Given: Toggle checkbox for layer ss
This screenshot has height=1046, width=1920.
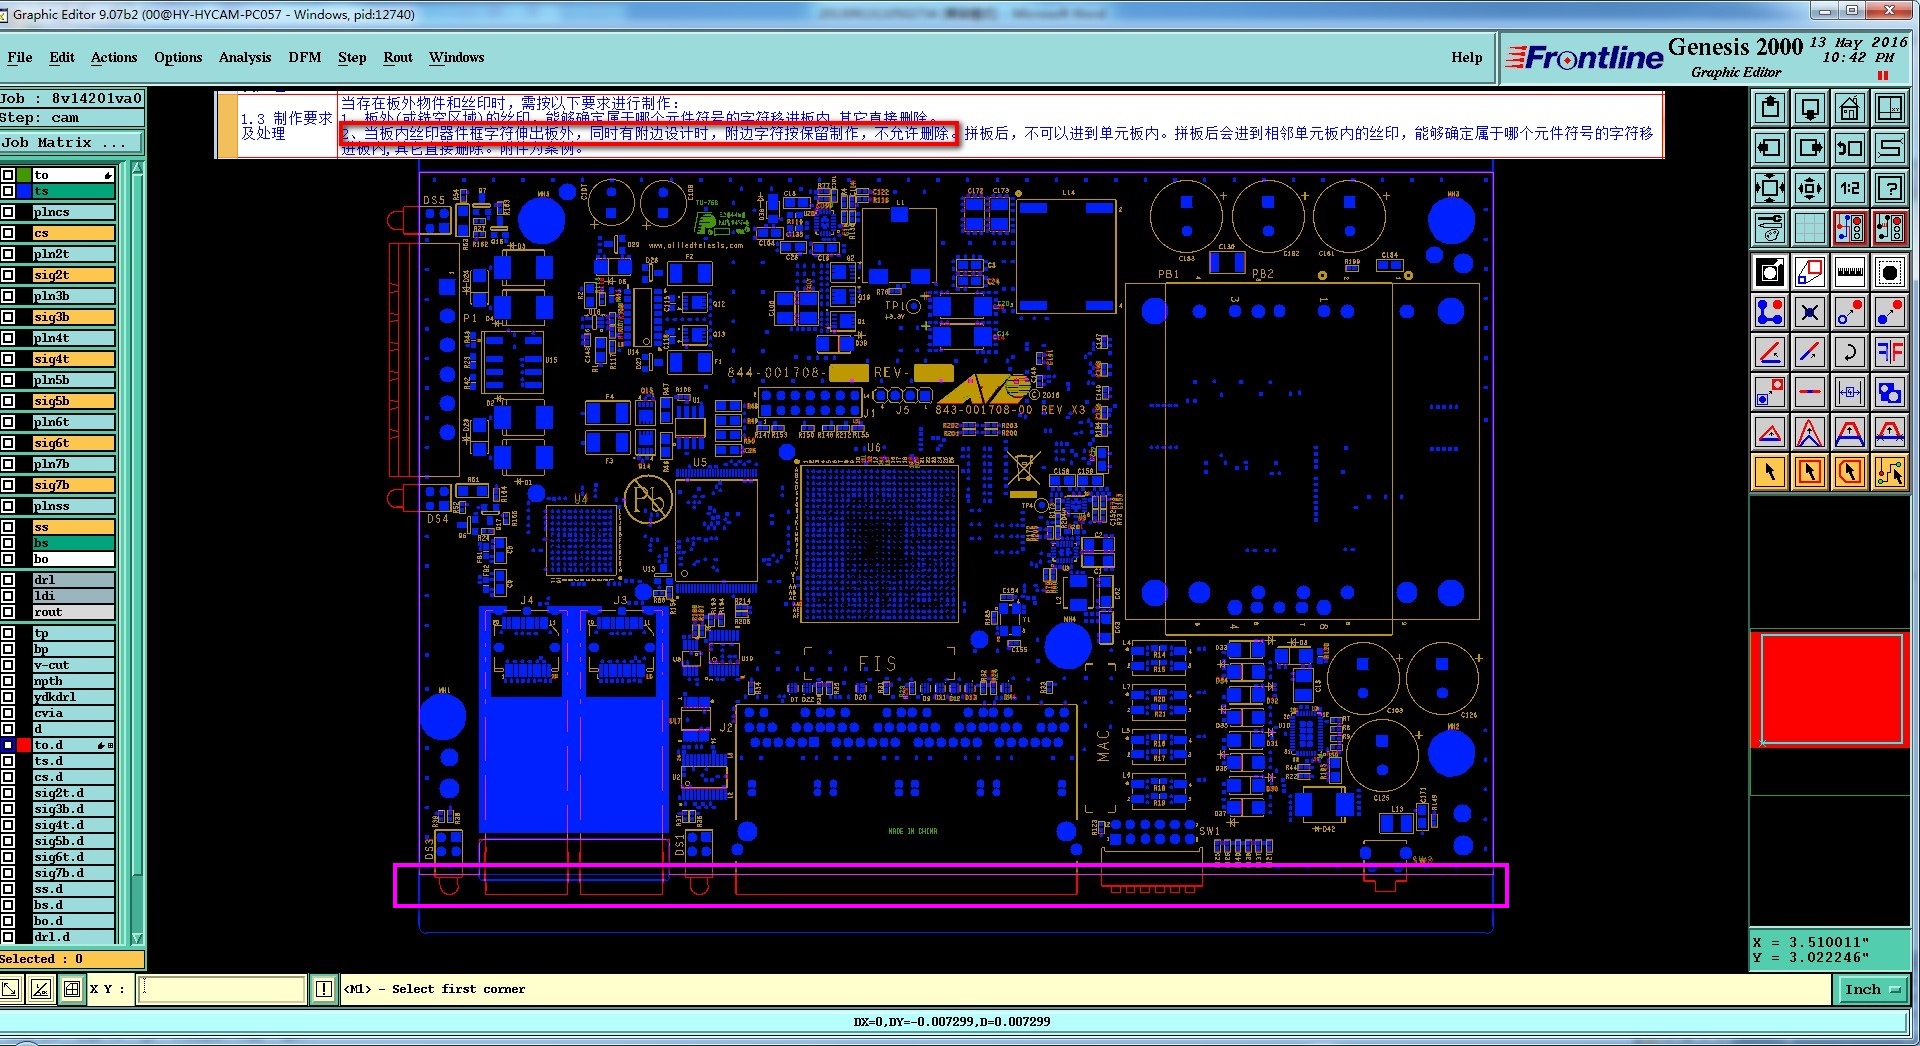Looking at the screenshot, I should click(8, 527).
